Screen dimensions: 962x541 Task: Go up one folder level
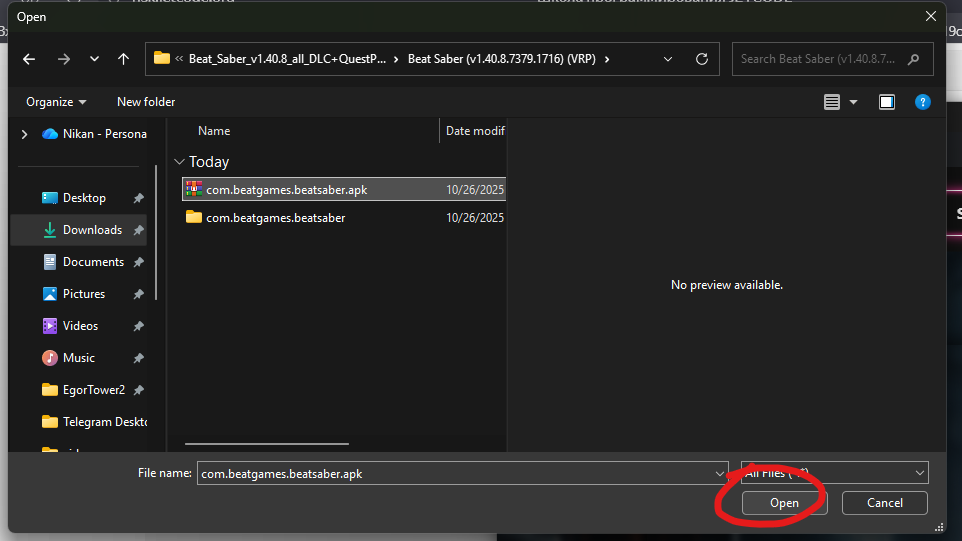coord(123,59)
